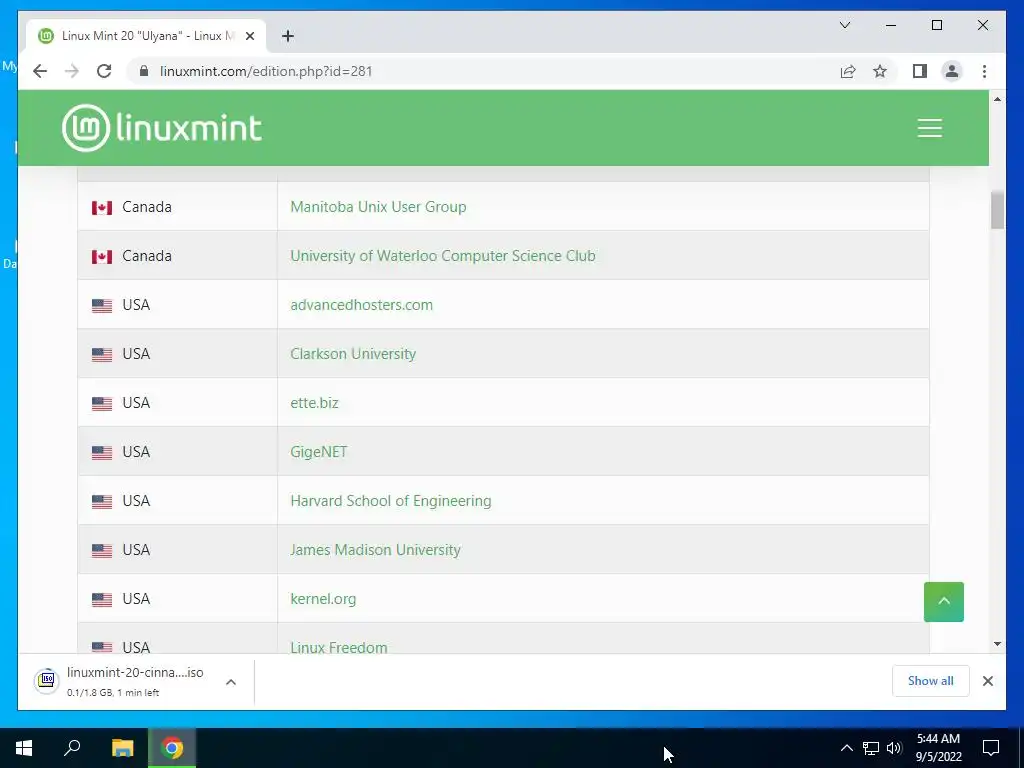Screen dimensions: 1024x768
Task: Open Manitoba Unix User Group mirror
Action: tap(378, 207)
